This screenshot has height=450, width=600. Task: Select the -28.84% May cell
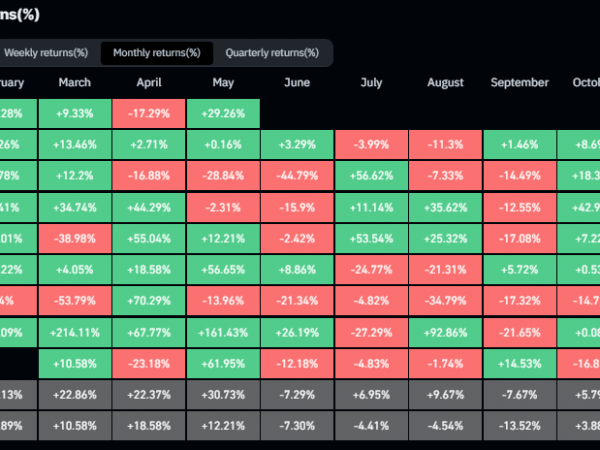pyautogui.click(x=223, y=176)
